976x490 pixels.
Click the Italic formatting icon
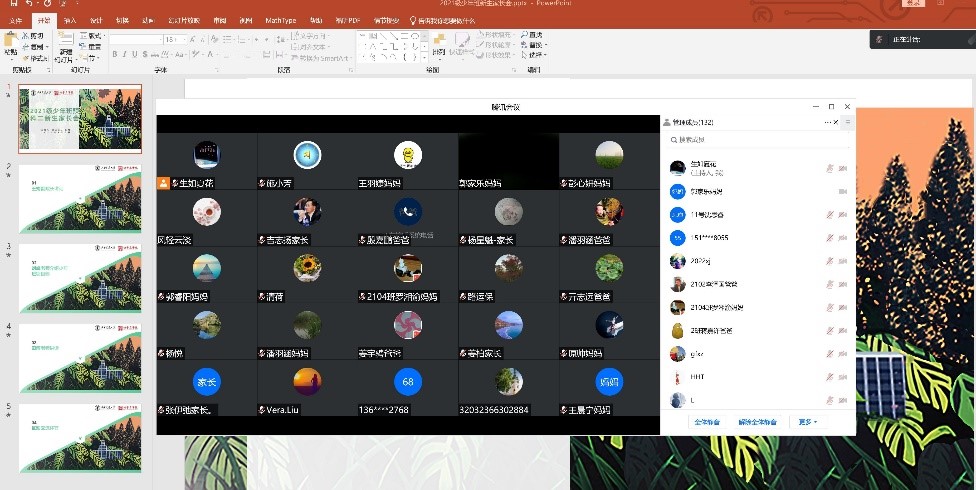click(x=125, y=55)
